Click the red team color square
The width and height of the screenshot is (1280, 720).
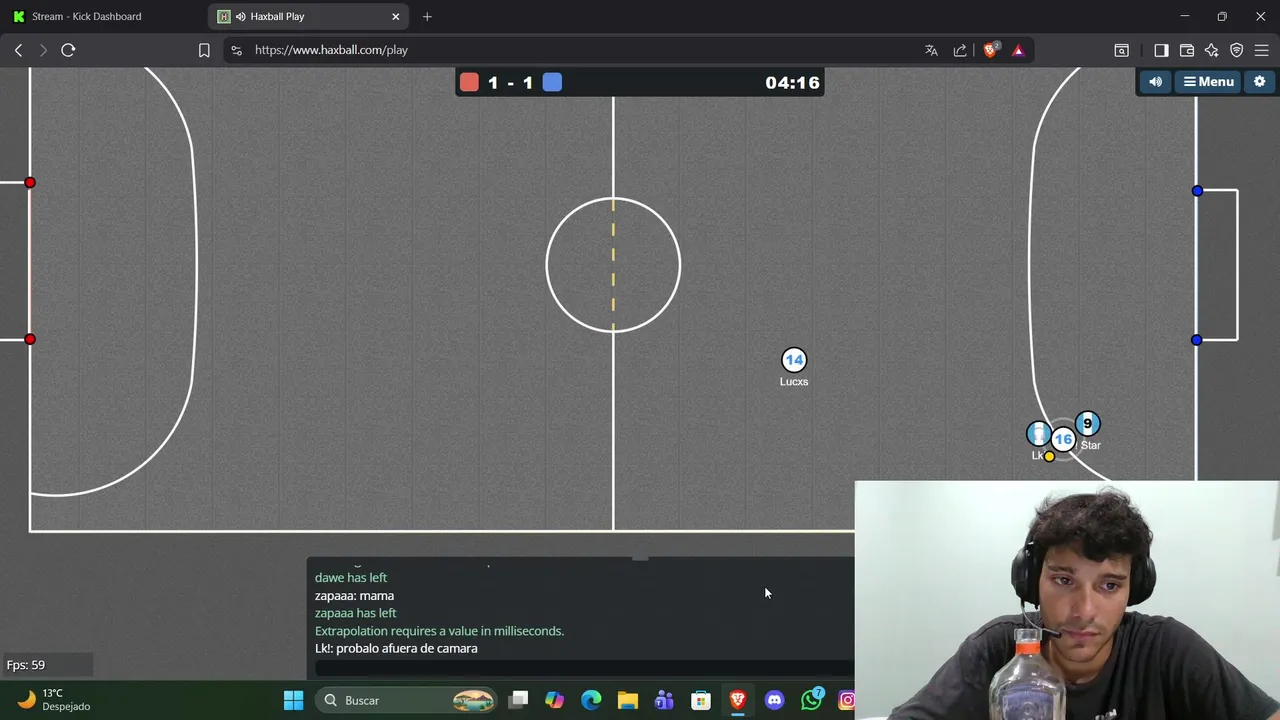tap(469, 82)
